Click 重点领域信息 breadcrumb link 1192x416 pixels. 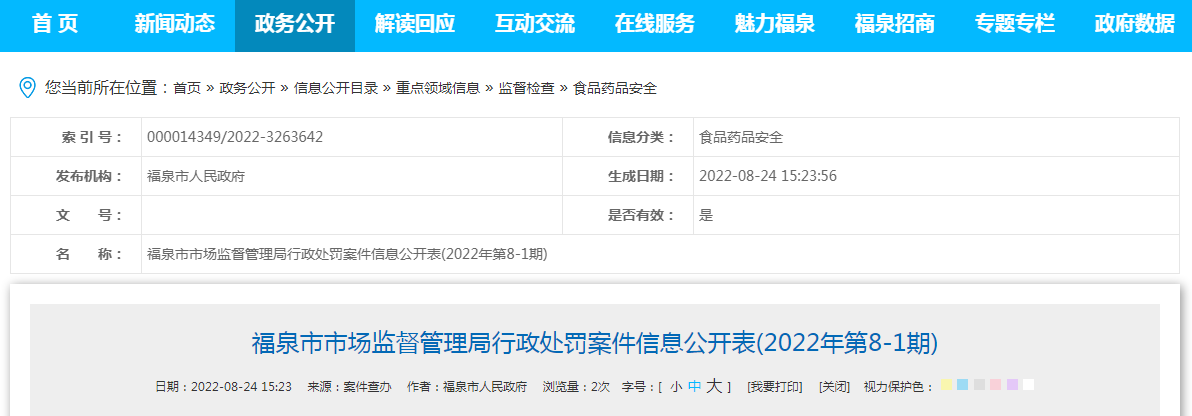click(437, 88)
